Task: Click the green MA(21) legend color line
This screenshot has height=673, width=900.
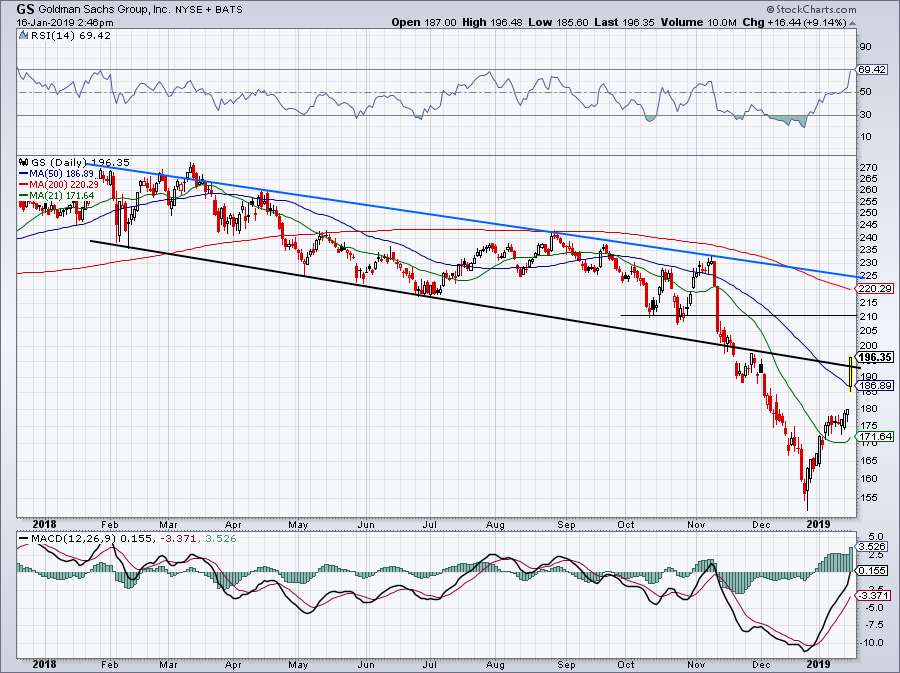Action: 24,196
